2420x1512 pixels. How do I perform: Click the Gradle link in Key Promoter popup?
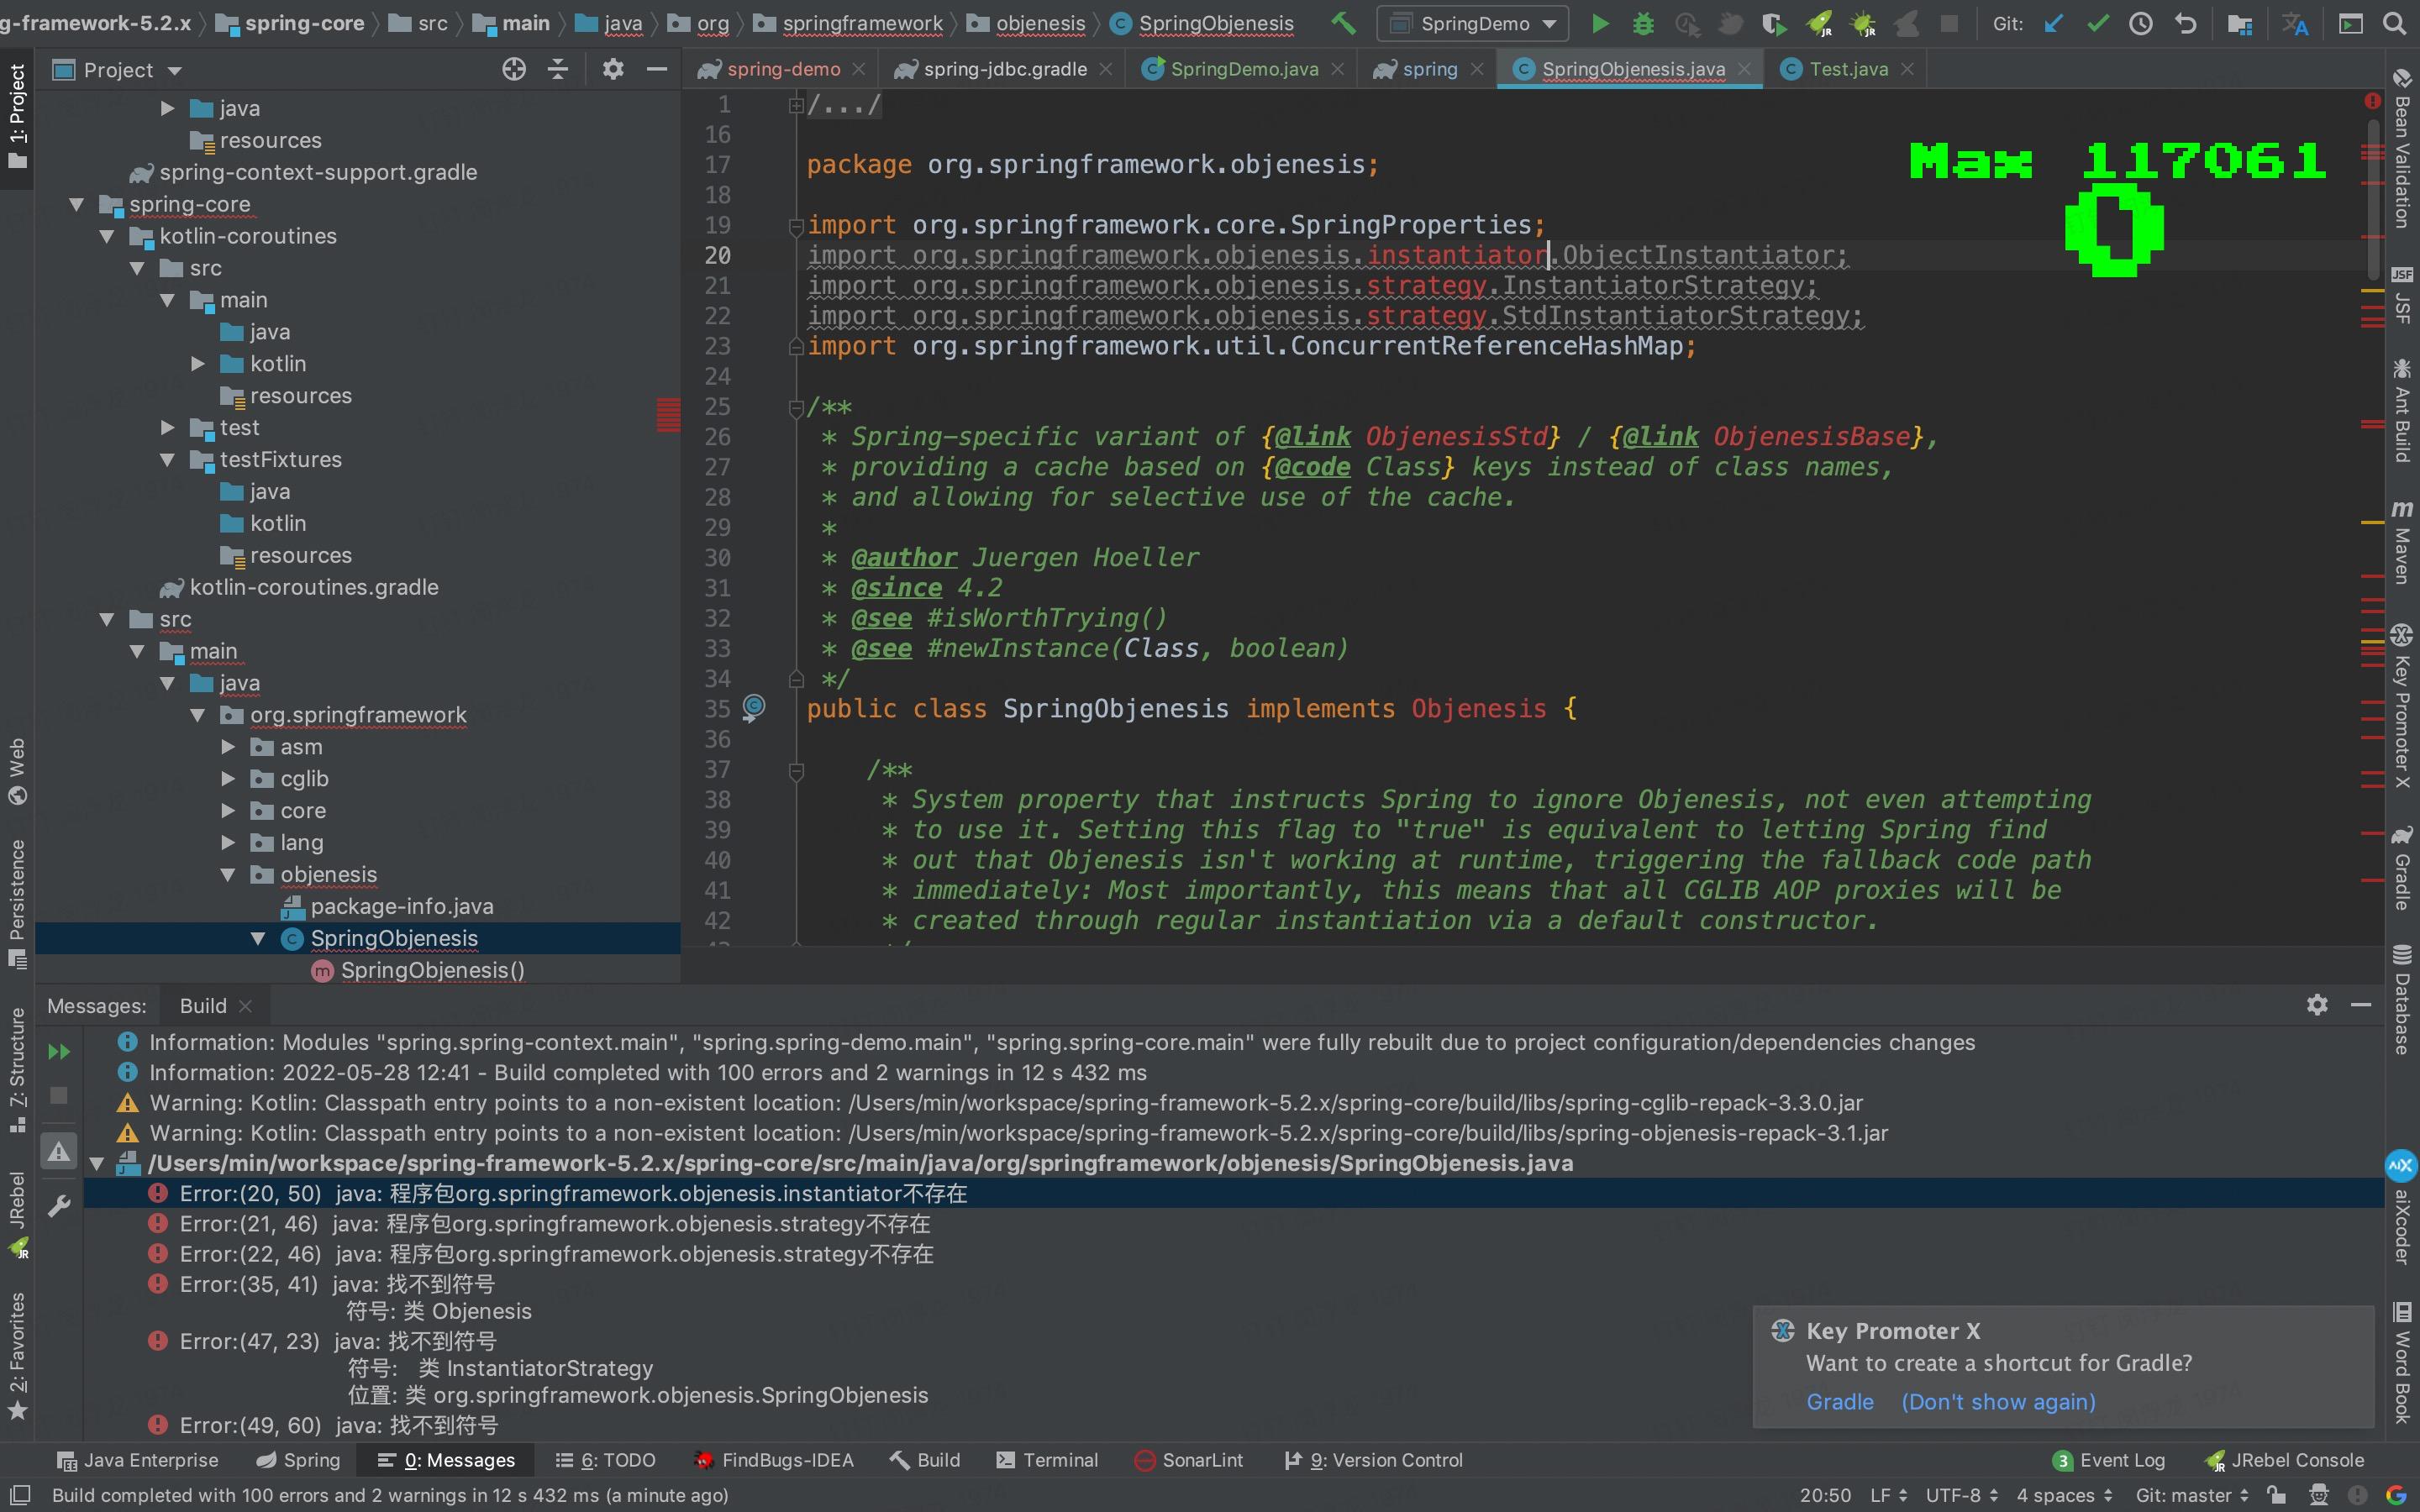click(1839, 1402)
